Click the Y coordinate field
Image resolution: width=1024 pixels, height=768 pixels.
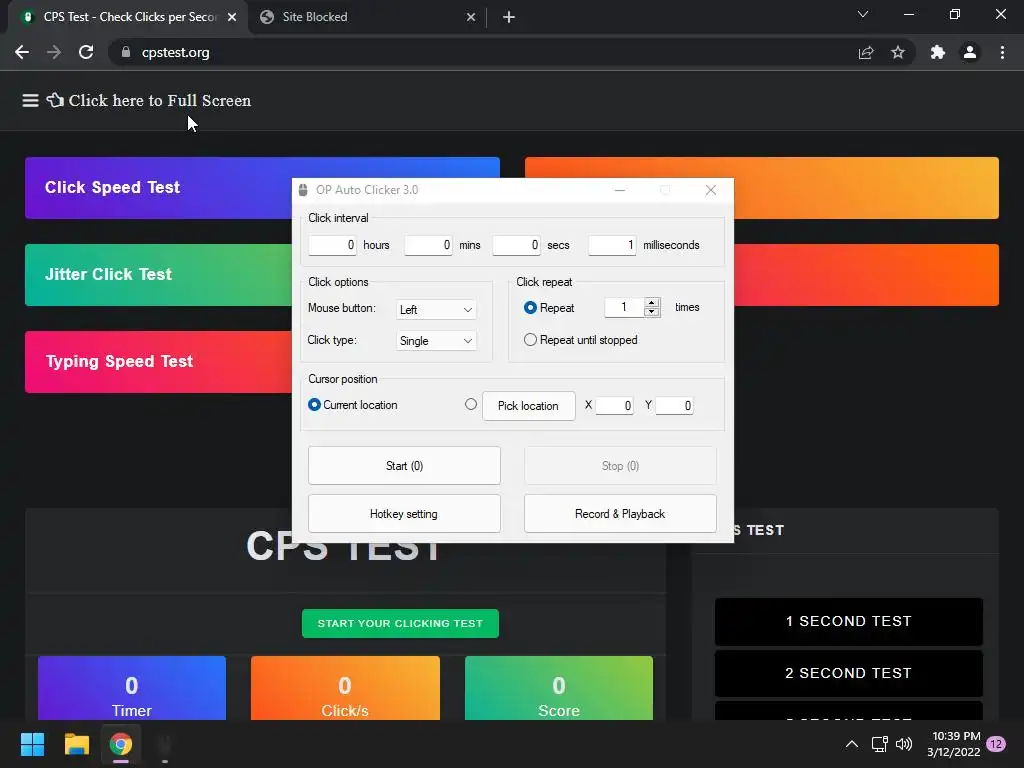click(x=675, y=406)
